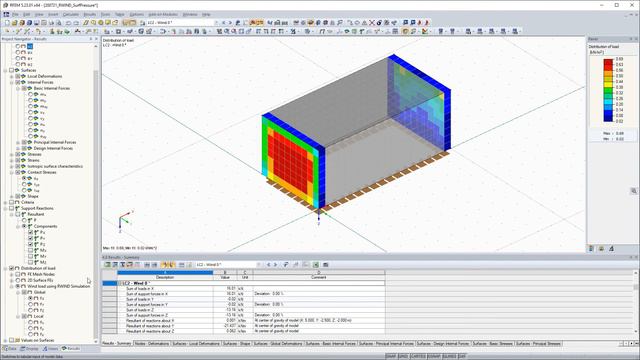
Task: Expand Principal Internal Forces tree node
Action: tap(18, 142)
